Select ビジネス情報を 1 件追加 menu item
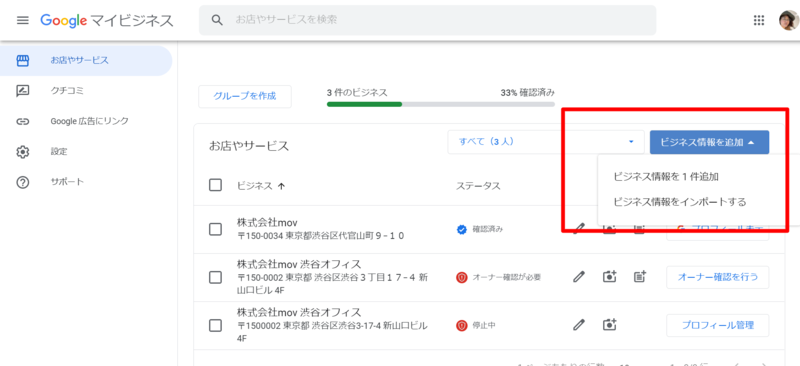Screen dimensions: 800x366 666,177
